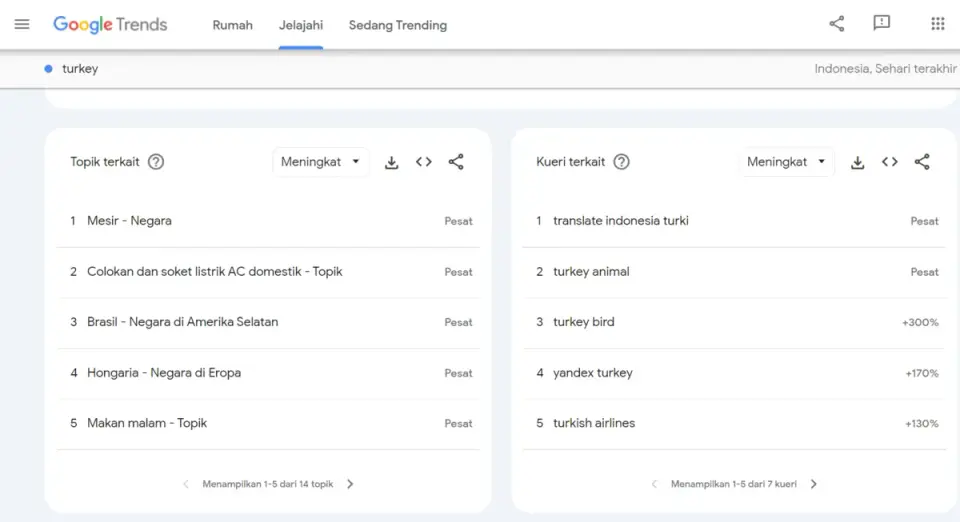960x522 pixels.
Task: Switch to the Rumah tab
Action: [233, 25]
